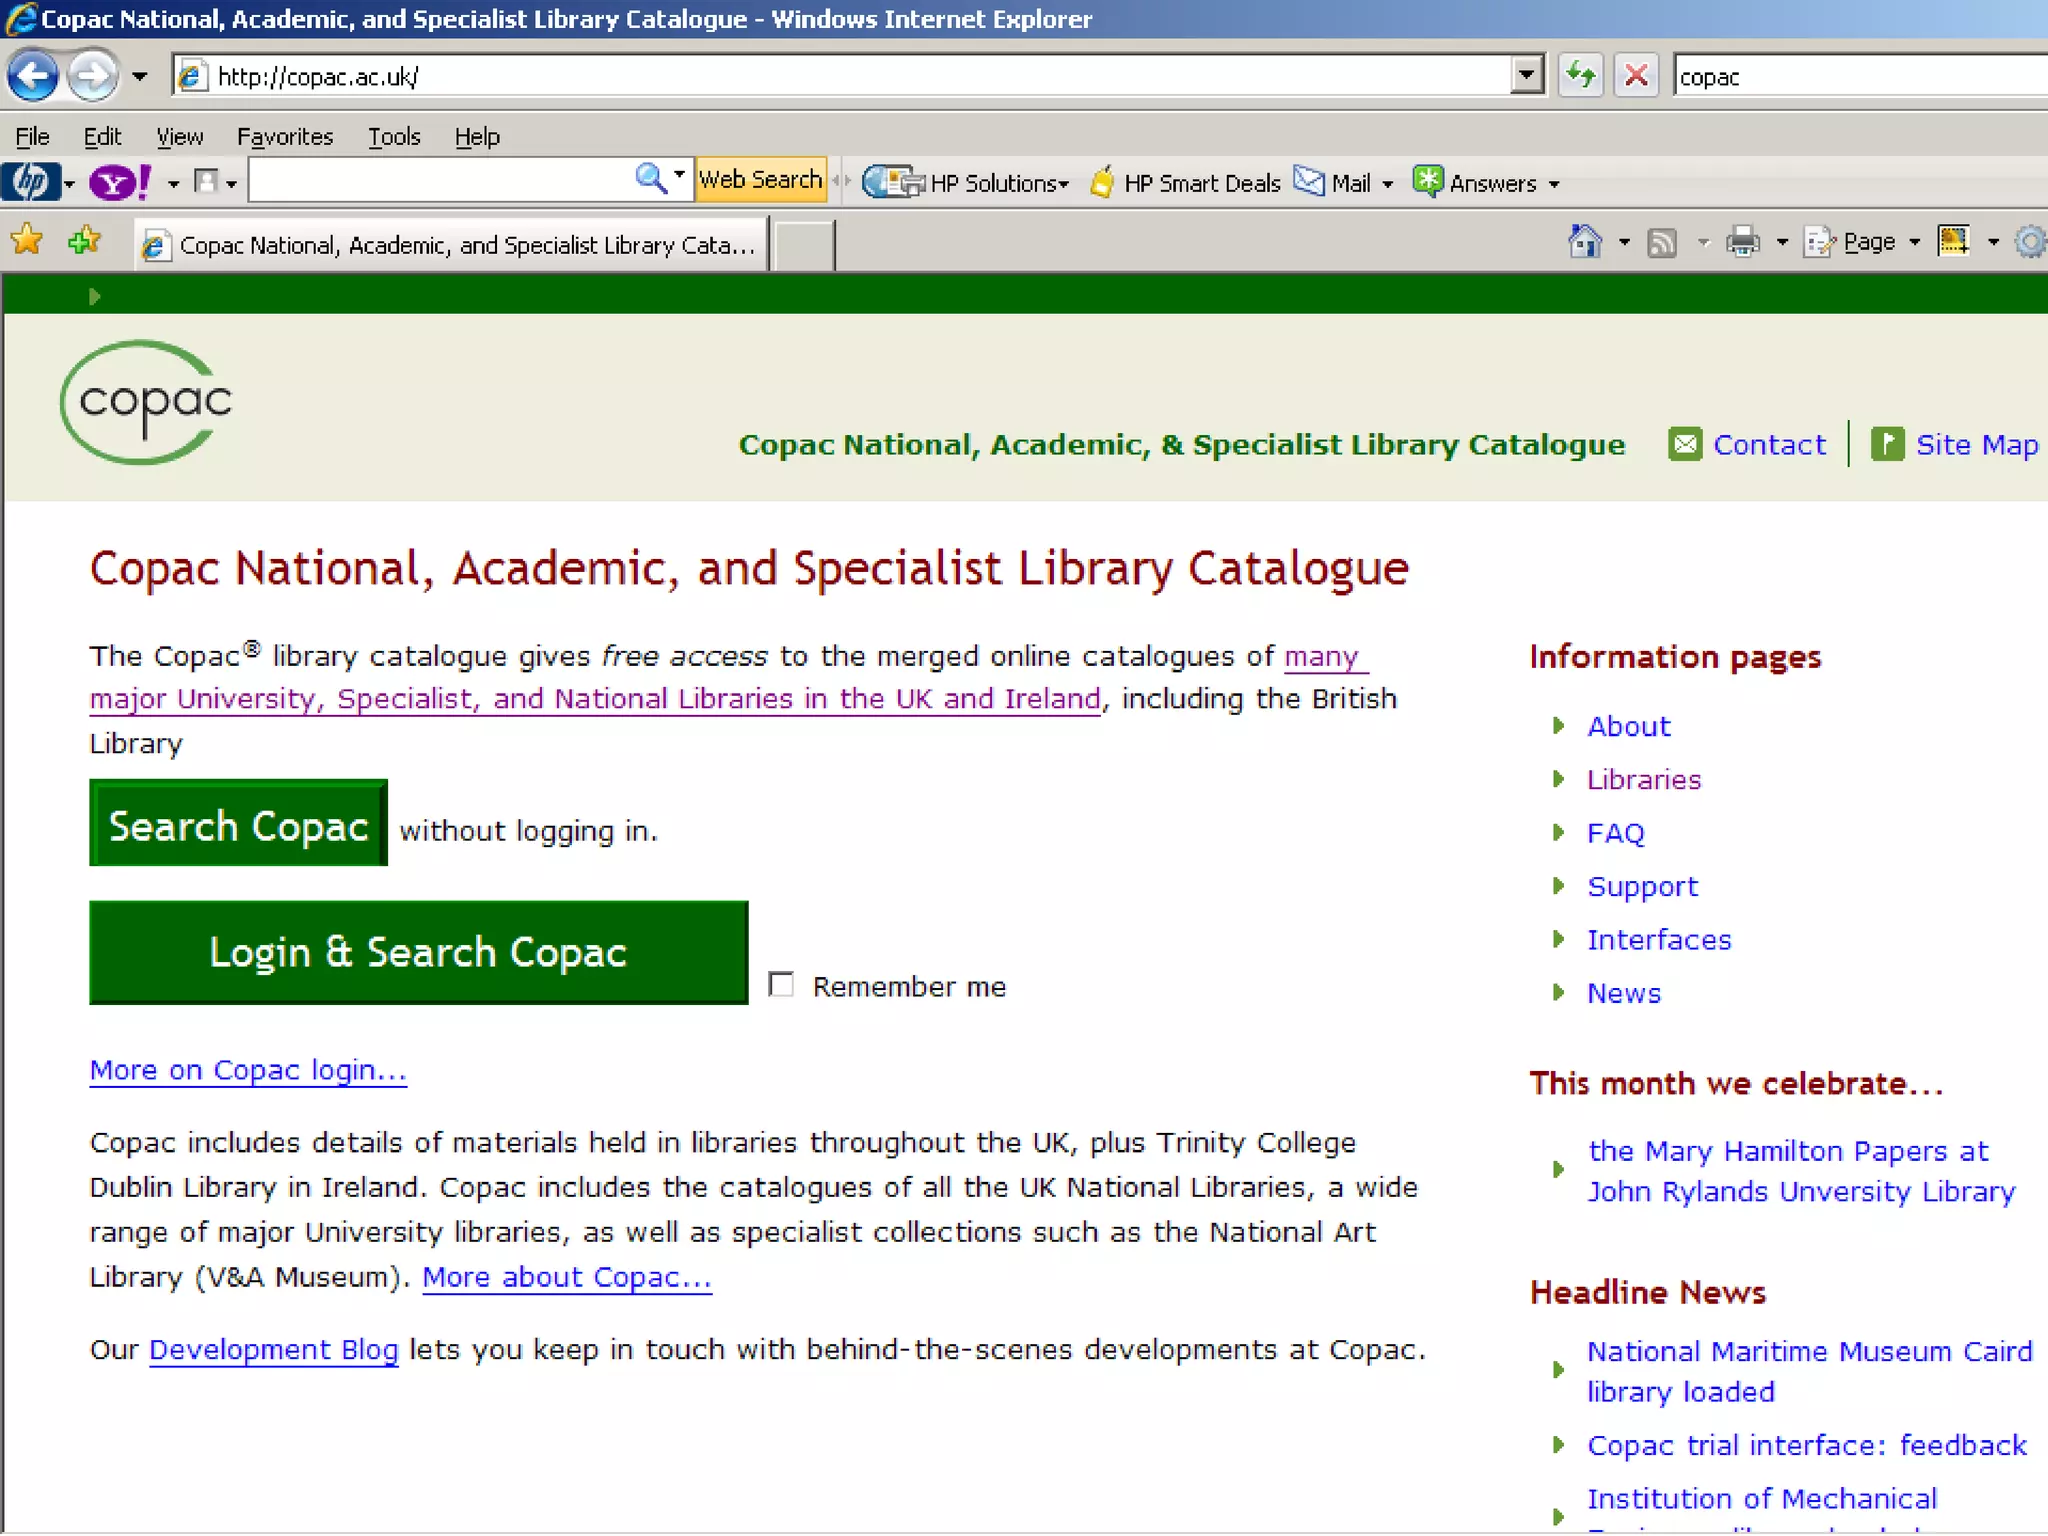The width and height of the screenshot is (2048, 1536).
Task: Expand the address bar dropdown arrow
Action: pyautogui.click(x=1526, y=76)
